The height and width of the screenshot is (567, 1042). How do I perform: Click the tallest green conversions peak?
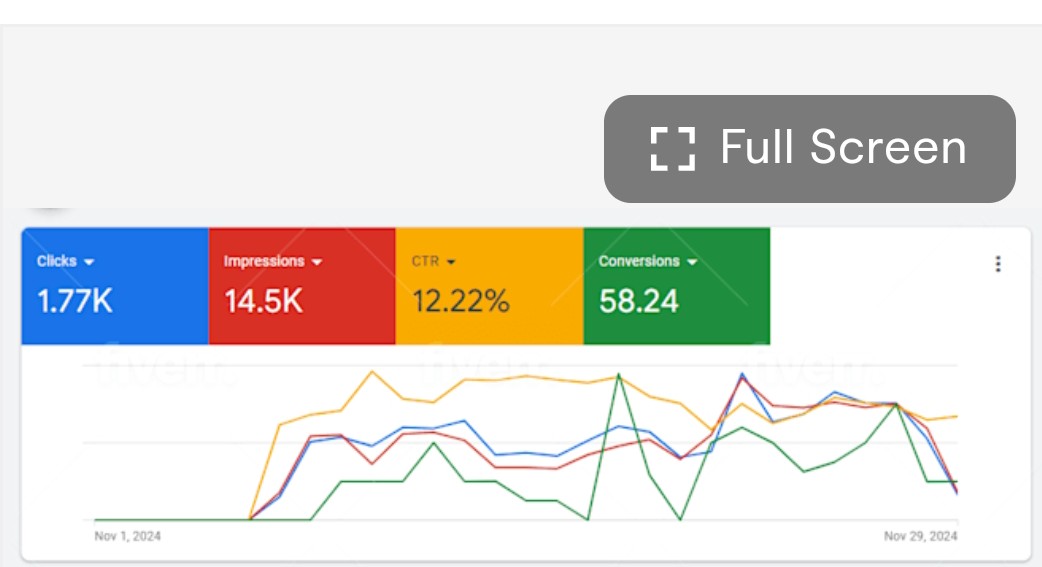[x=619, y=375]
